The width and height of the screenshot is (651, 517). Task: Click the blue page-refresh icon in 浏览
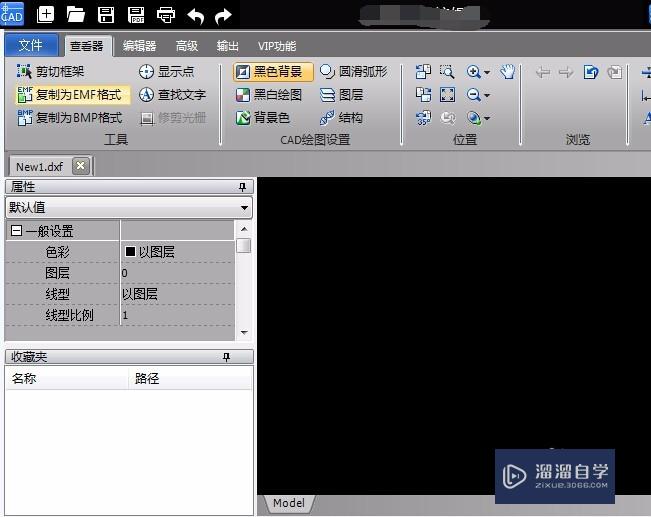coord(590,72)
